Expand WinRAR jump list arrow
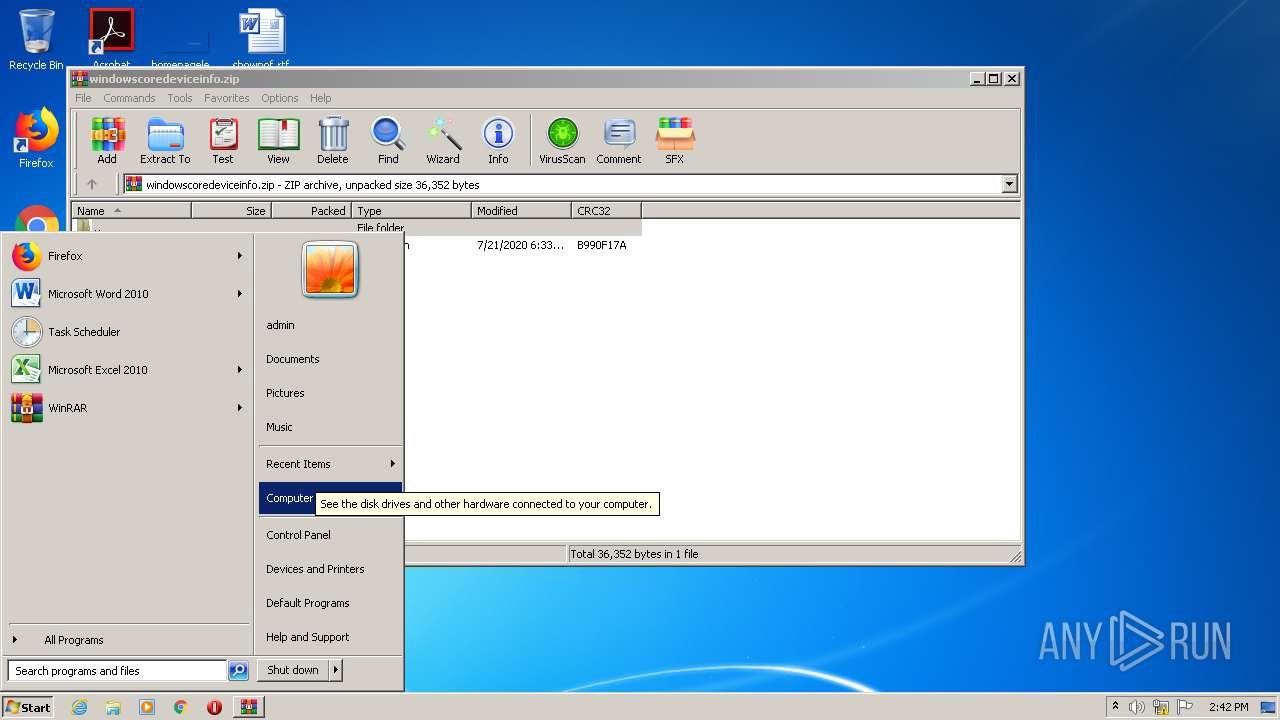The image size is (1280, 720). coord(240,408)
